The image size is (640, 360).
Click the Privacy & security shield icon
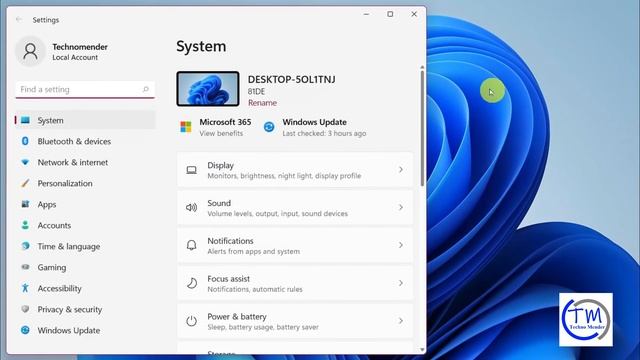[x=25, y=309]
